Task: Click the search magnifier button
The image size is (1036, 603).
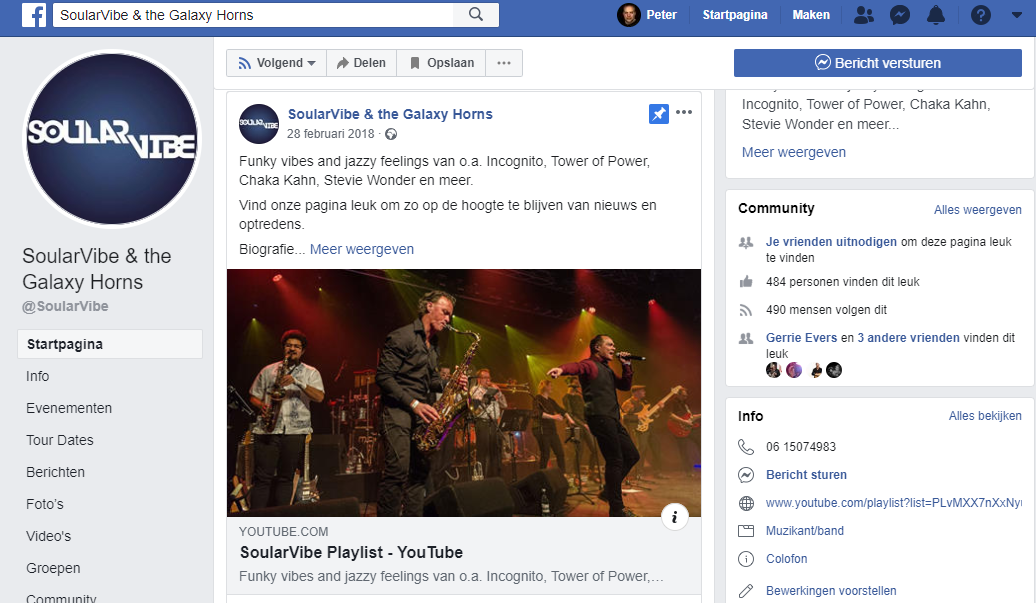Action: [476, 15]
